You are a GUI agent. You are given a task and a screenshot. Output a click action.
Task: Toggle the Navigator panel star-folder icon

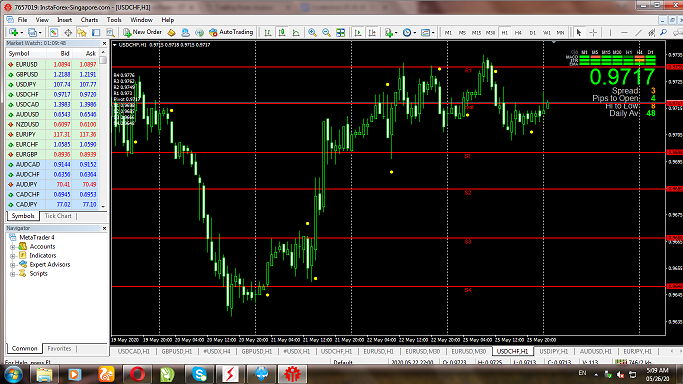tap(82, 33)
